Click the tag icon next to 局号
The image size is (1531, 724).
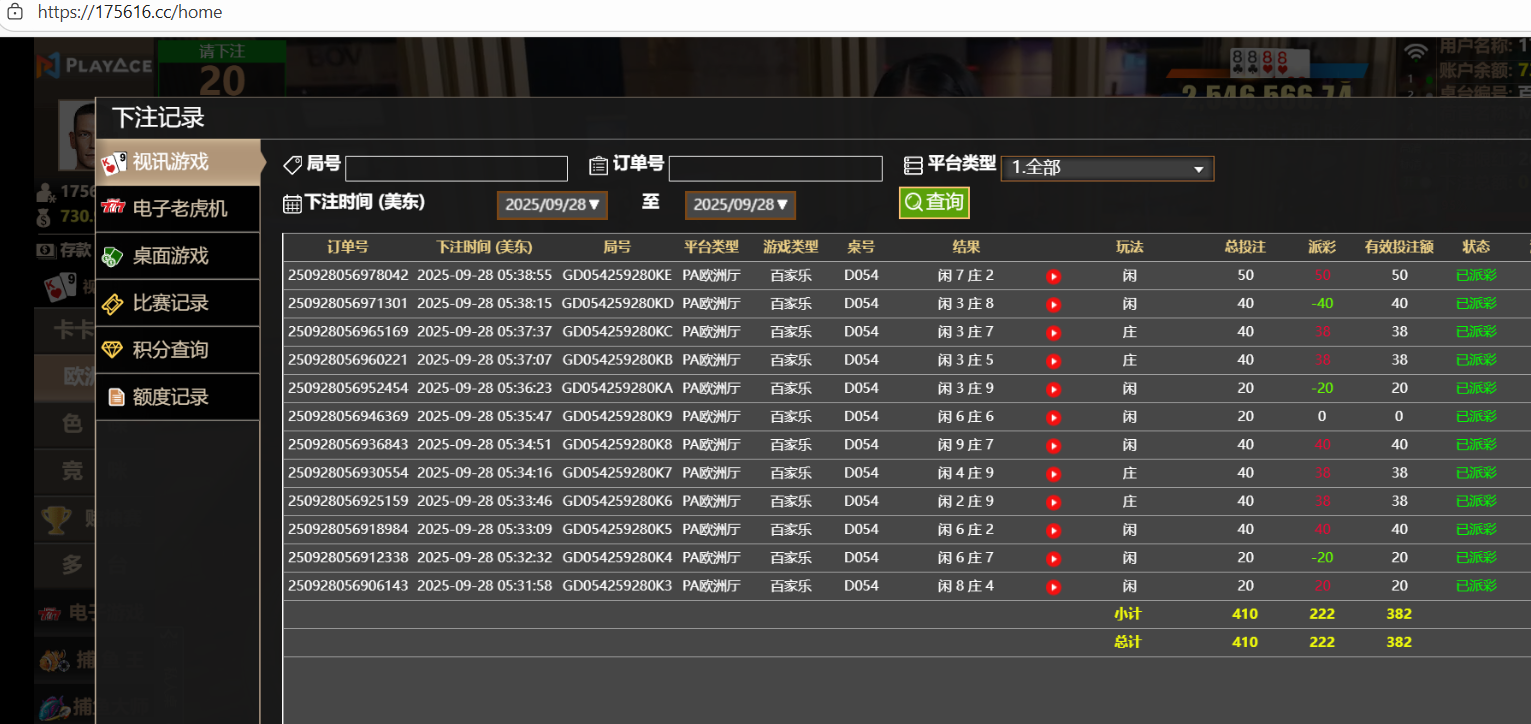point(293,165)
